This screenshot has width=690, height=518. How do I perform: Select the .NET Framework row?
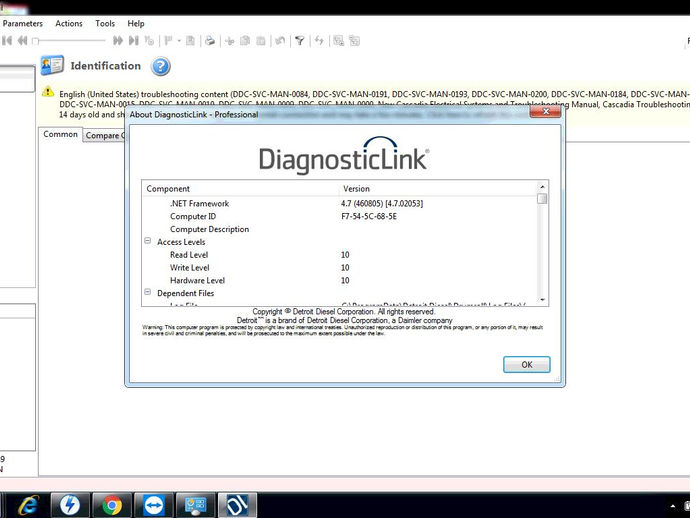[340, 203]
